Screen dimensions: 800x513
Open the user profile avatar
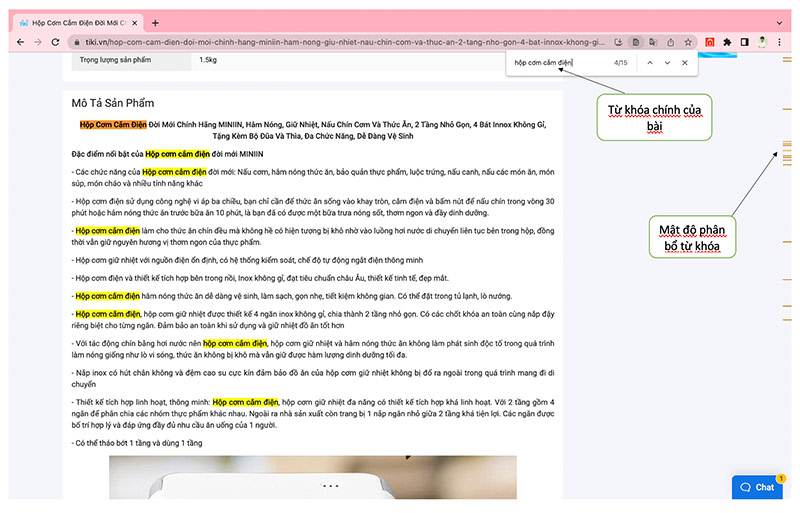point(761,42)
